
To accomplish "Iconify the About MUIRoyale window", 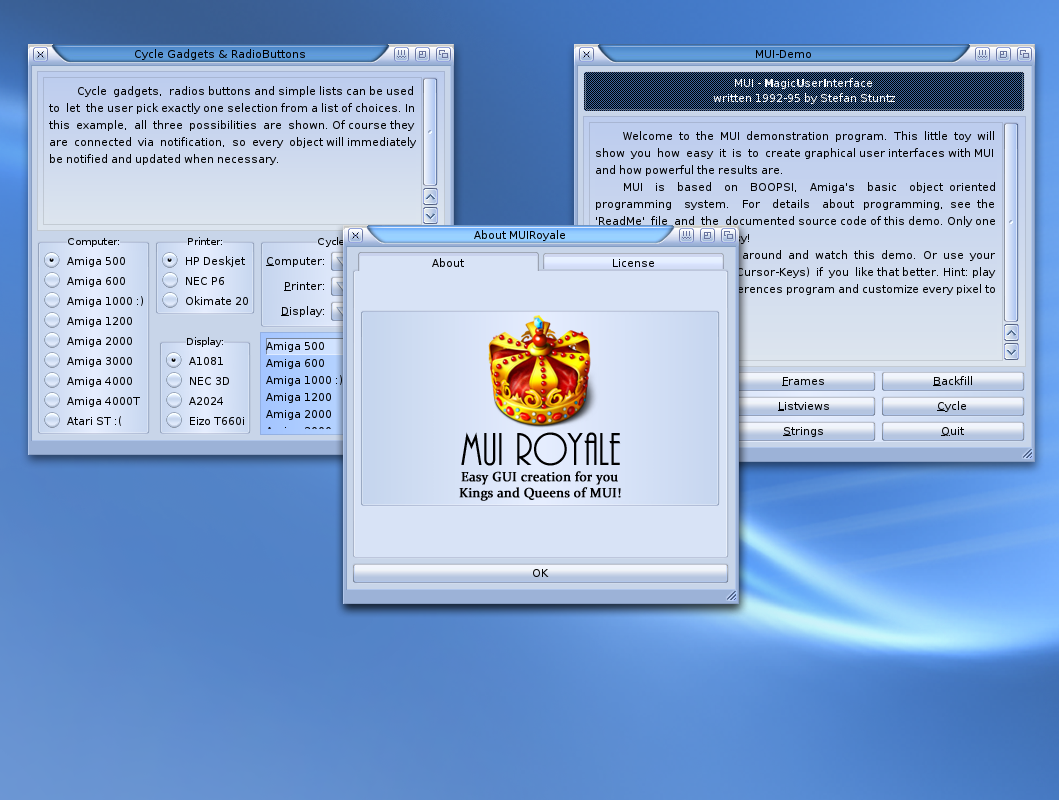I will coord(686,235).
